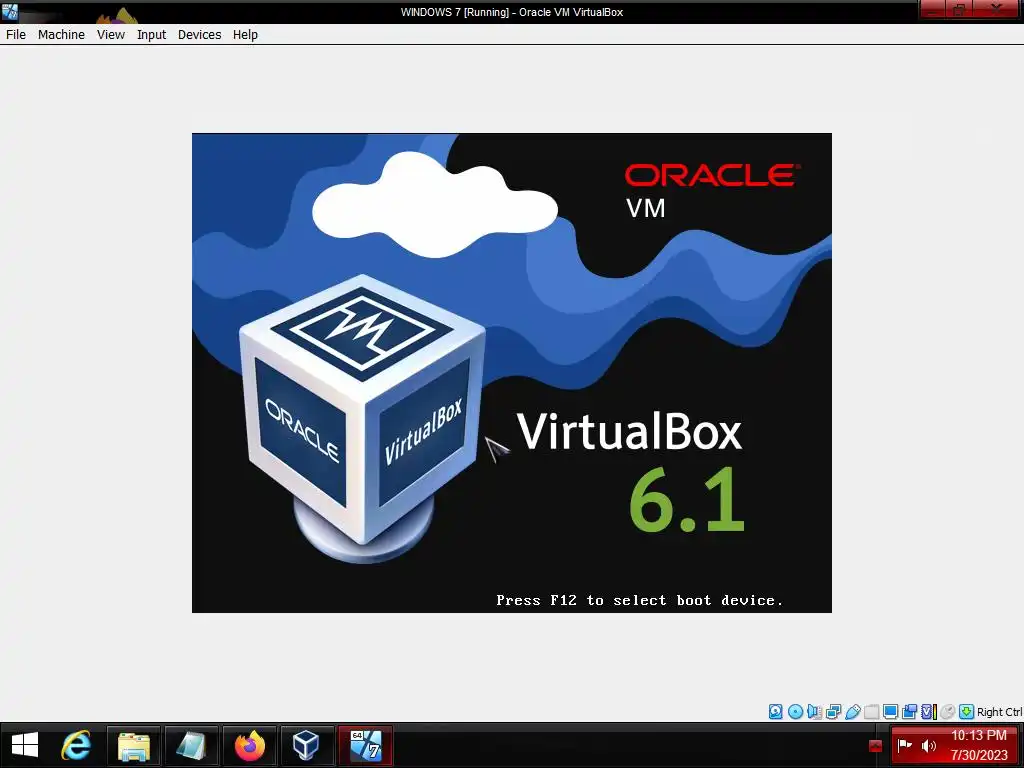Open the Help menu
The image size is (1024, 768).
246,35
